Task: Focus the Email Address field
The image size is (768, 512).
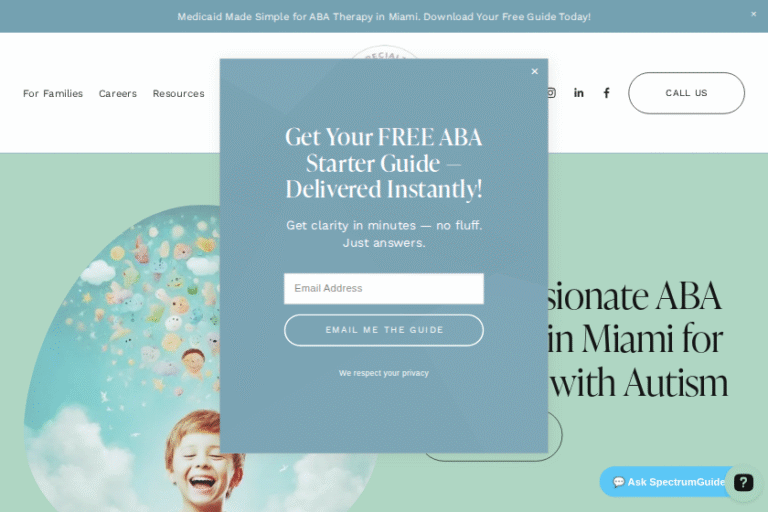Action: (x=384, y=289)
